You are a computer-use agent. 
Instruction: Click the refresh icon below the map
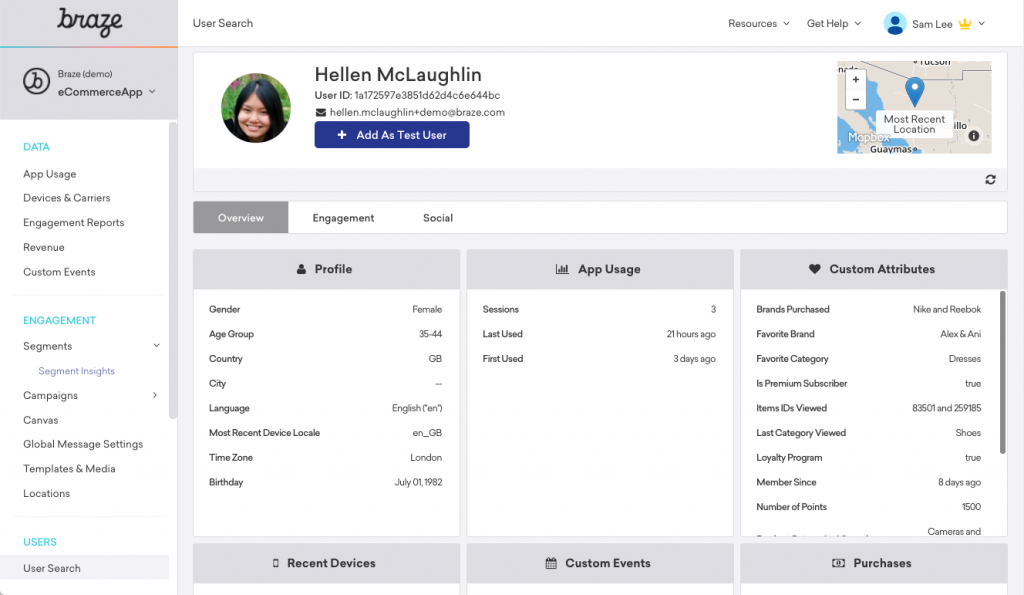[990, 180]
